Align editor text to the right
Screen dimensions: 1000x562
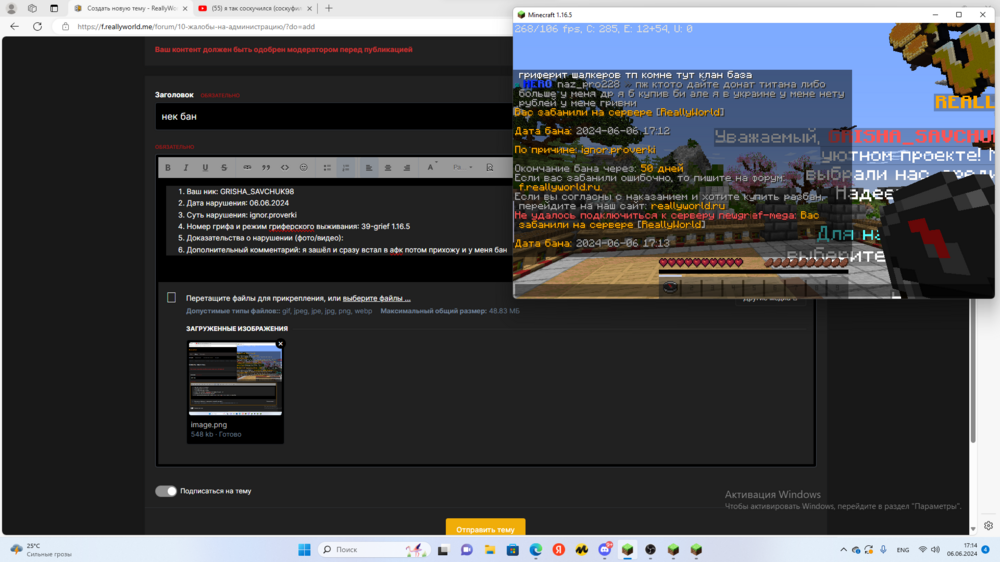(x=406, y=168)
